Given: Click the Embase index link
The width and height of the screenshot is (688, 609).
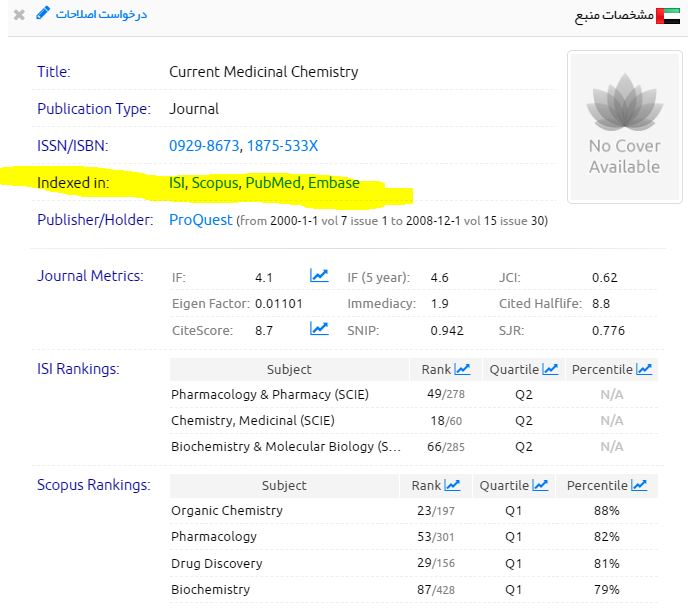Looking at the screenshot, I should tap(333, 183).
